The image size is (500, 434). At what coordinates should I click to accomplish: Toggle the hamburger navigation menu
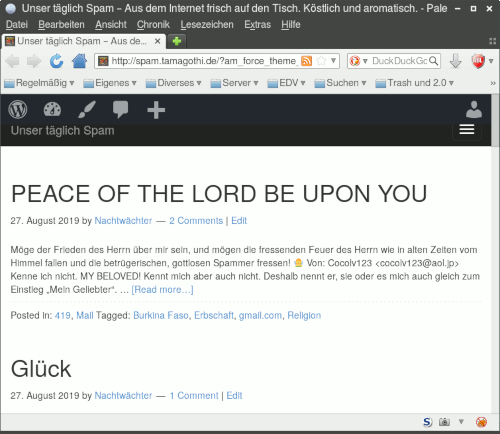click(467, 130)
